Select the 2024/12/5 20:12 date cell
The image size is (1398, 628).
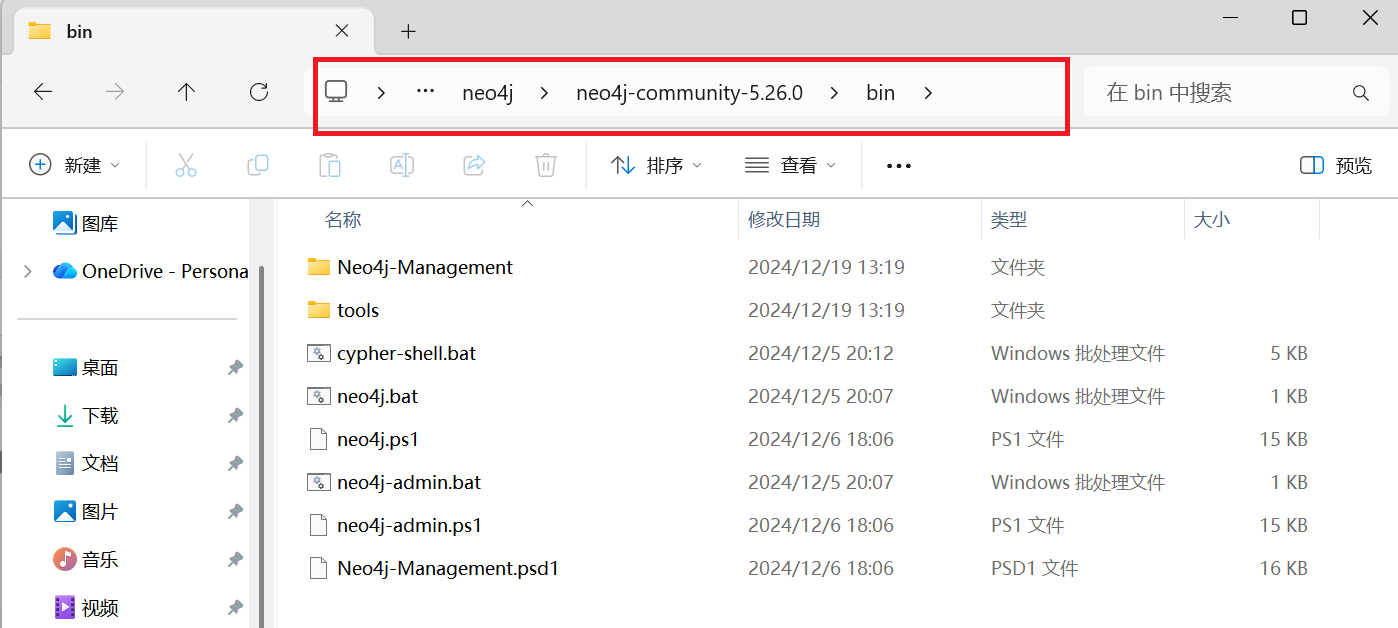click(821, 353)
